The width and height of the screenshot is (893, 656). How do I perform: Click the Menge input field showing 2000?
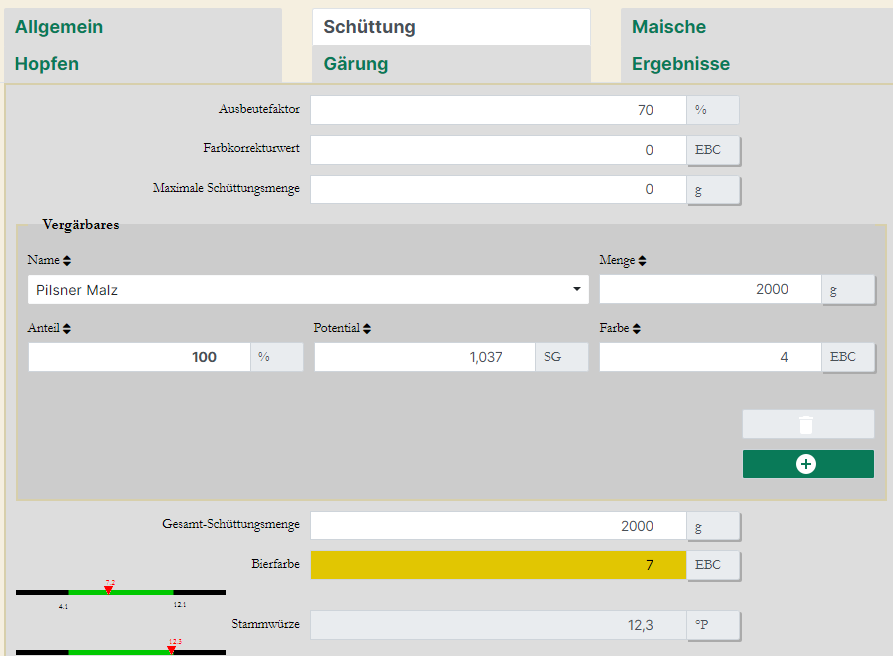[709, 290]
